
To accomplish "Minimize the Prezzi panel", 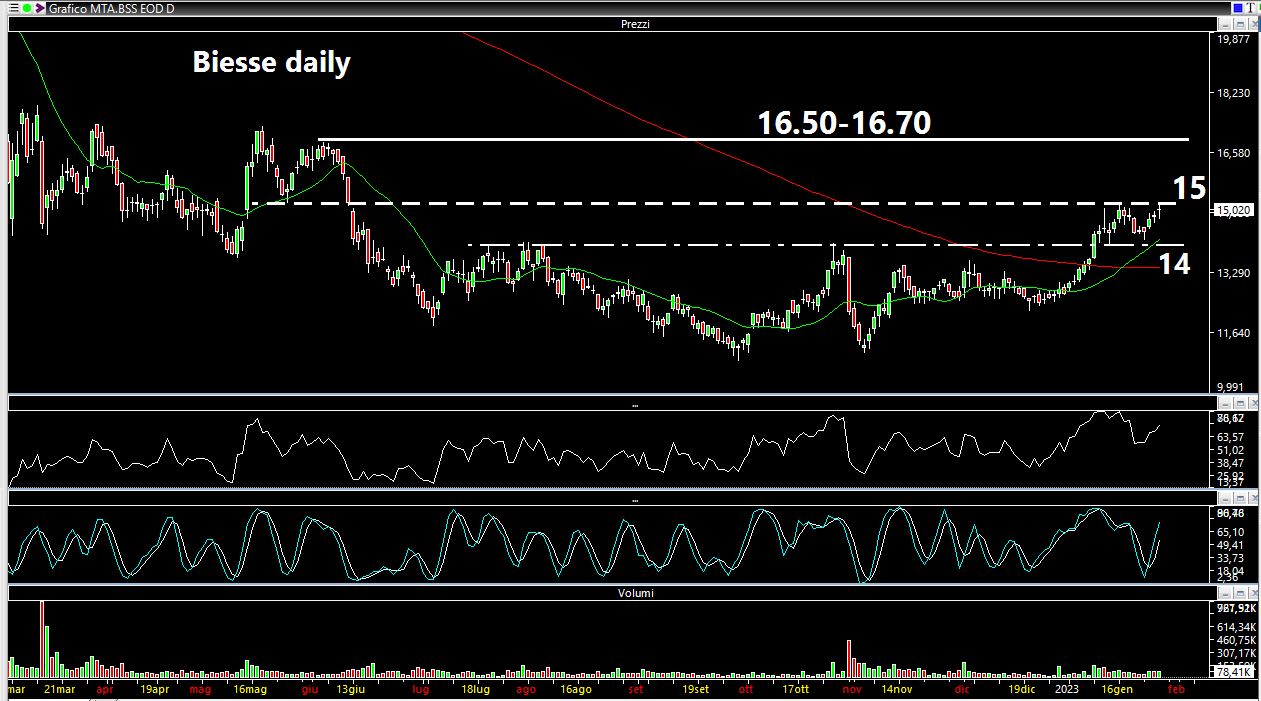I will click(x=1225, y=24).
